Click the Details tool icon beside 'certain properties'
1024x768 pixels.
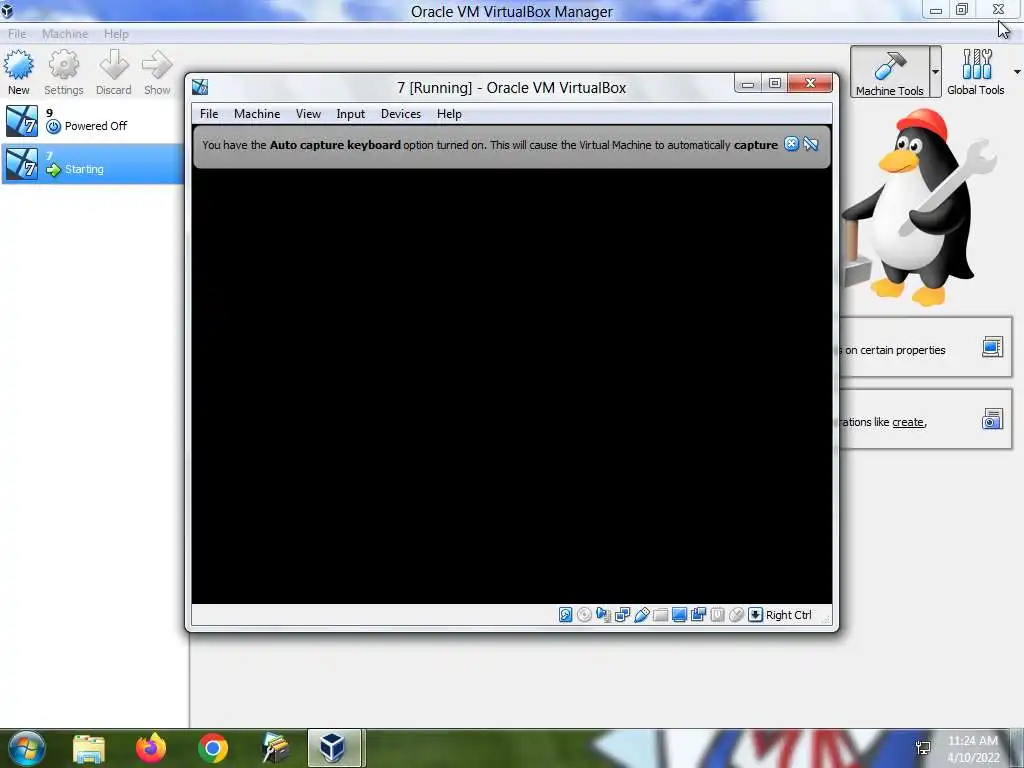click(x=992, y=347)
